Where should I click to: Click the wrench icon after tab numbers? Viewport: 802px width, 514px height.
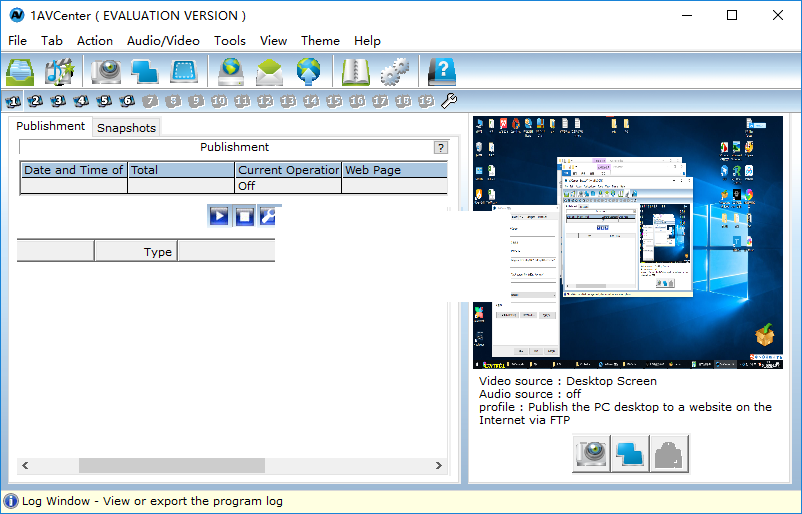coord(449,101)
